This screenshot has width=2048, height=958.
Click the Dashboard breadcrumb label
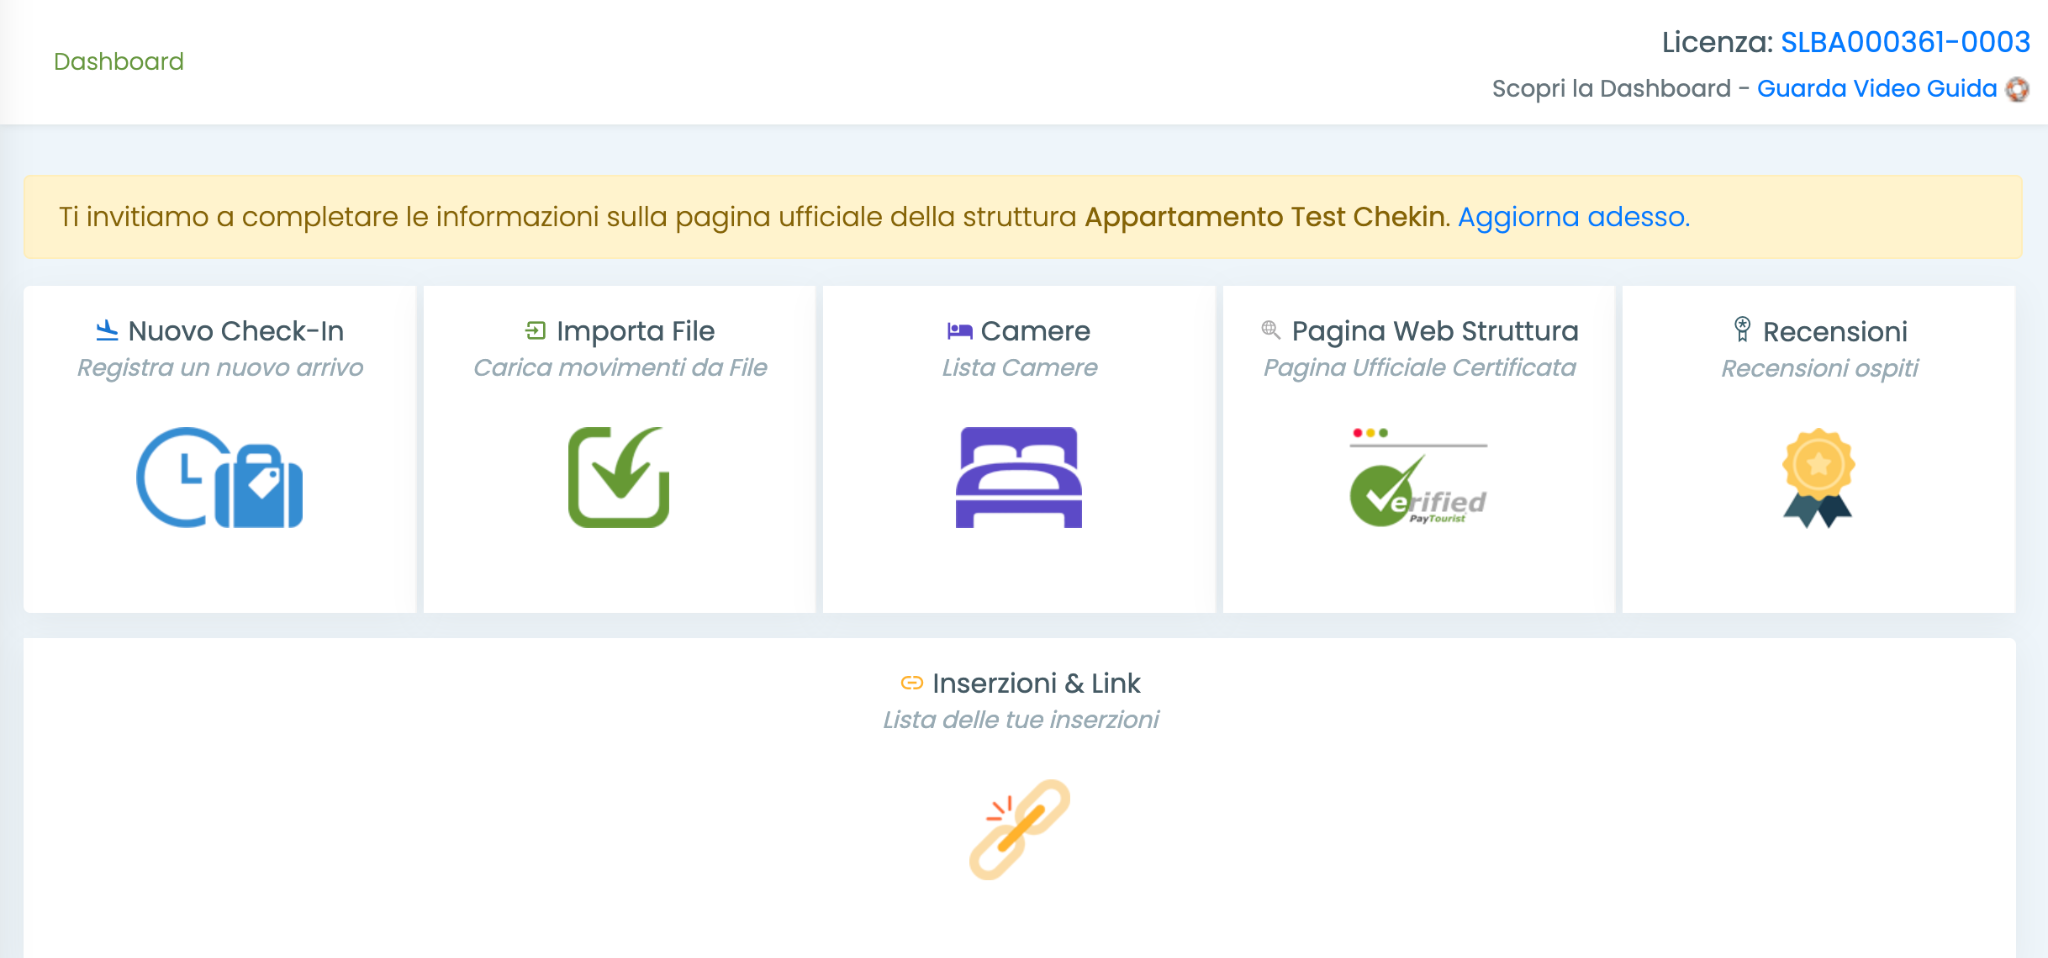119,62
